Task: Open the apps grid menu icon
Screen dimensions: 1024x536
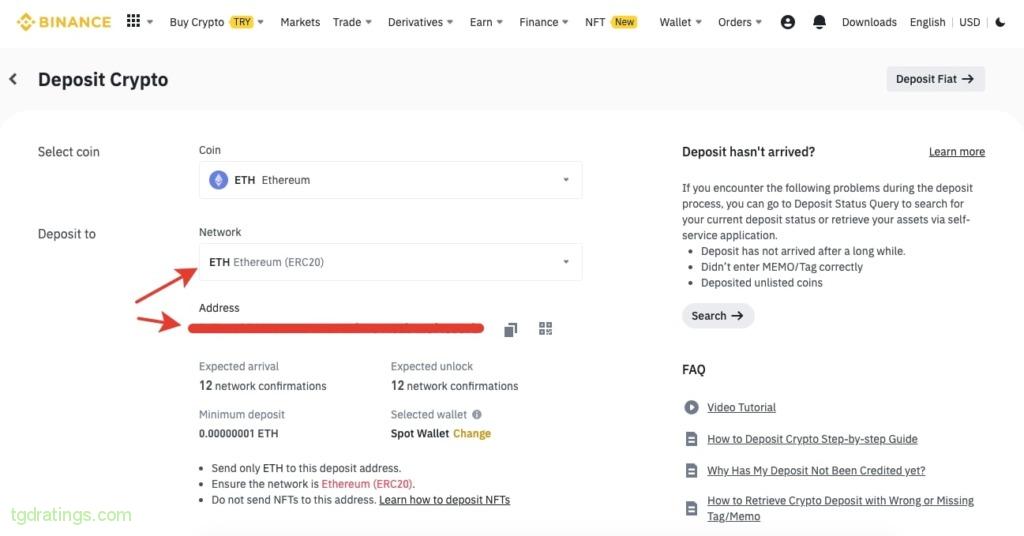Action: pyautogui.click(x=133, y=21)
